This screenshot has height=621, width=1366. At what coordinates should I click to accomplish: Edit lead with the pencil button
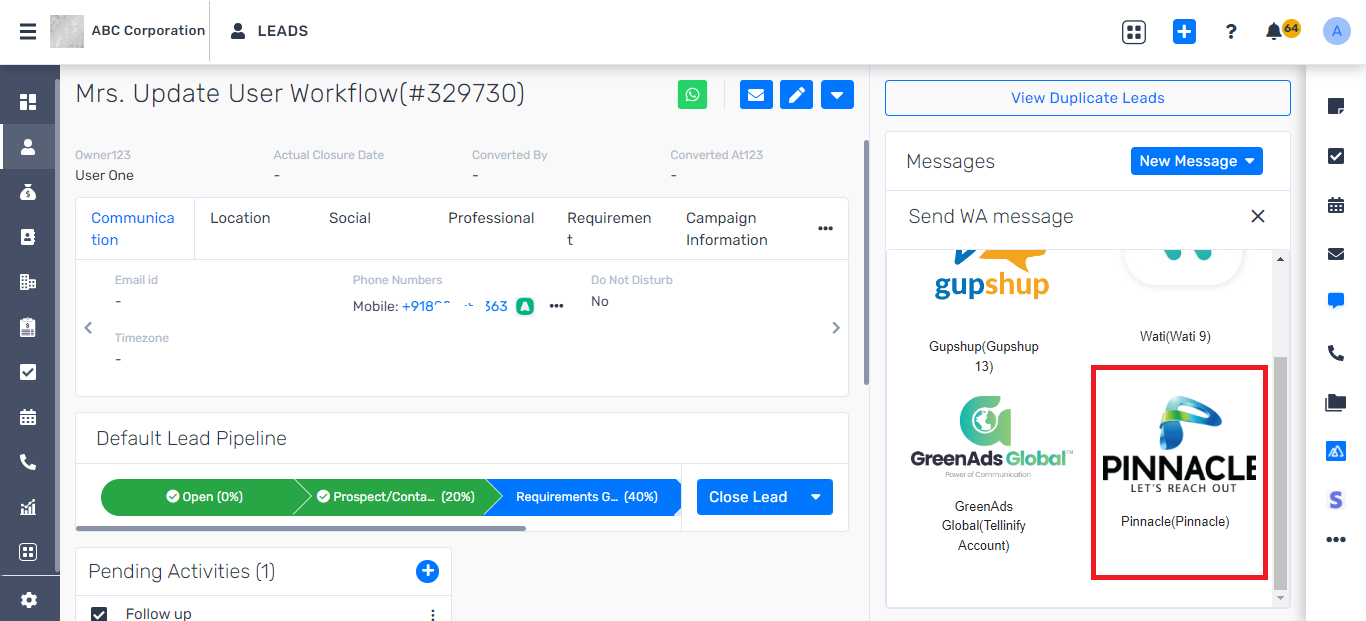(797, 95)
